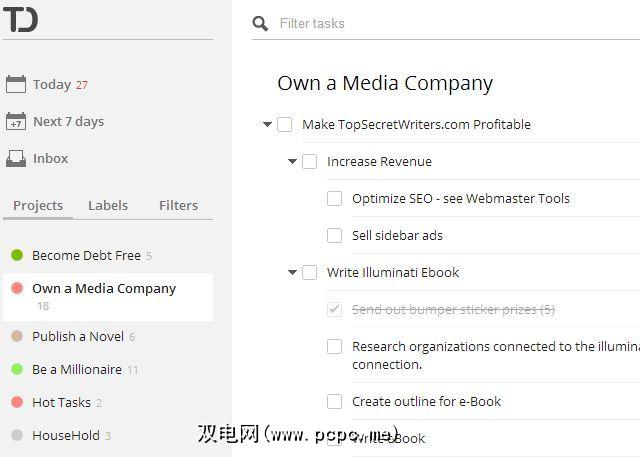Click the gray dot beside HouseHold
Image resolution: width=640 pixels, height=457 pixels.
(17, 435)
